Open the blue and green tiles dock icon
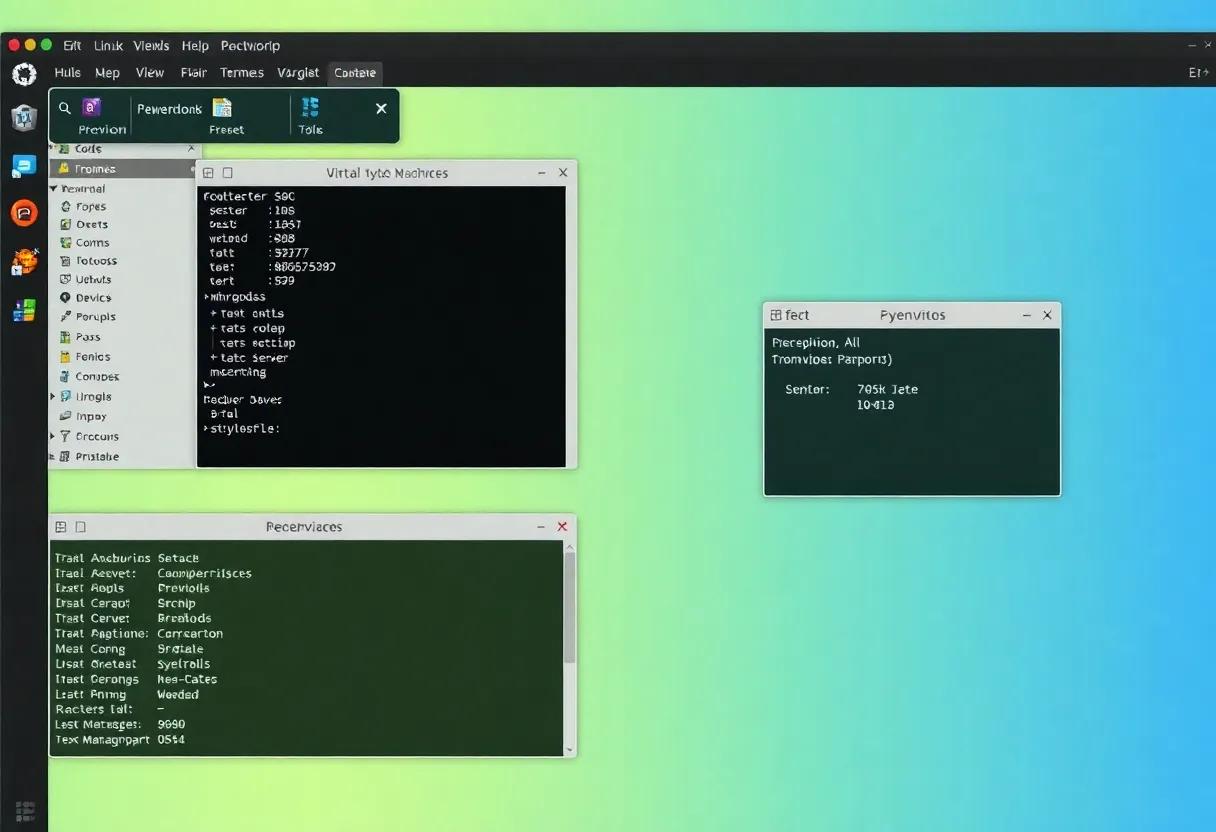The image size is (1216, 832). (x=24, y=311)
